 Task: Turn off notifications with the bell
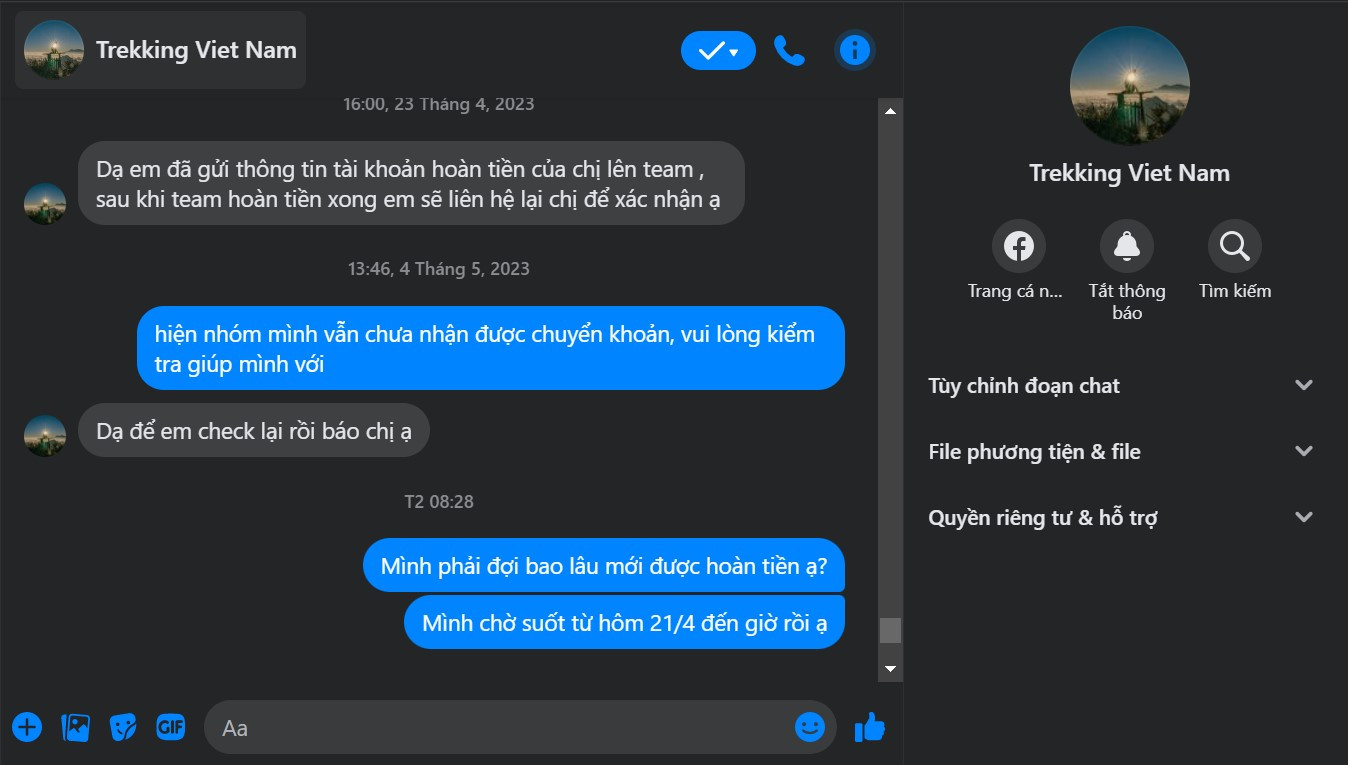click(x=1126, y=246)
